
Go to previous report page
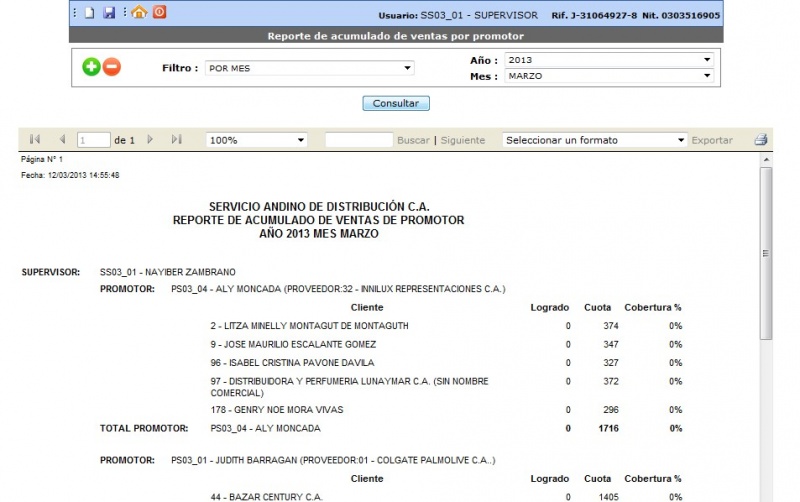pyautogui.click(x=62, y=139)
